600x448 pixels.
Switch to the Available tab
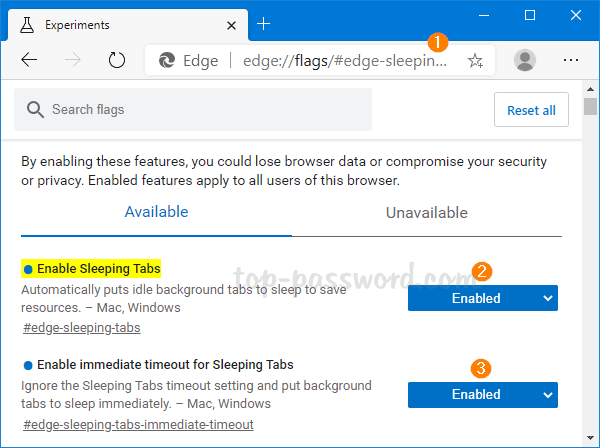(x=156, y=212)
